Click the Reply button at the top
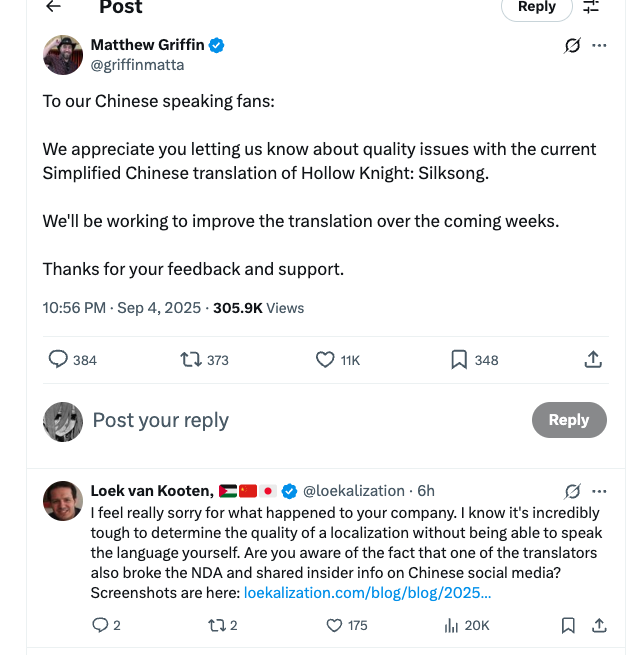Image resolution: width=639 pixels, height=655 pixels. [537, 7]
